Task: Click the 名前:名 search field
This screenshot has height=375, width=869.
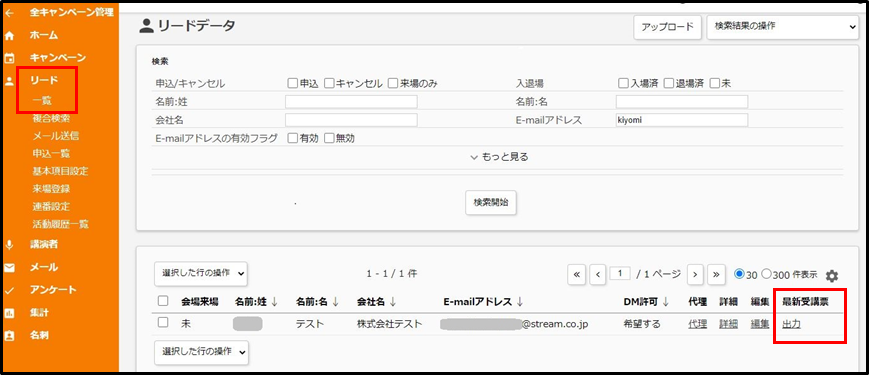Action: pos(682,102)
